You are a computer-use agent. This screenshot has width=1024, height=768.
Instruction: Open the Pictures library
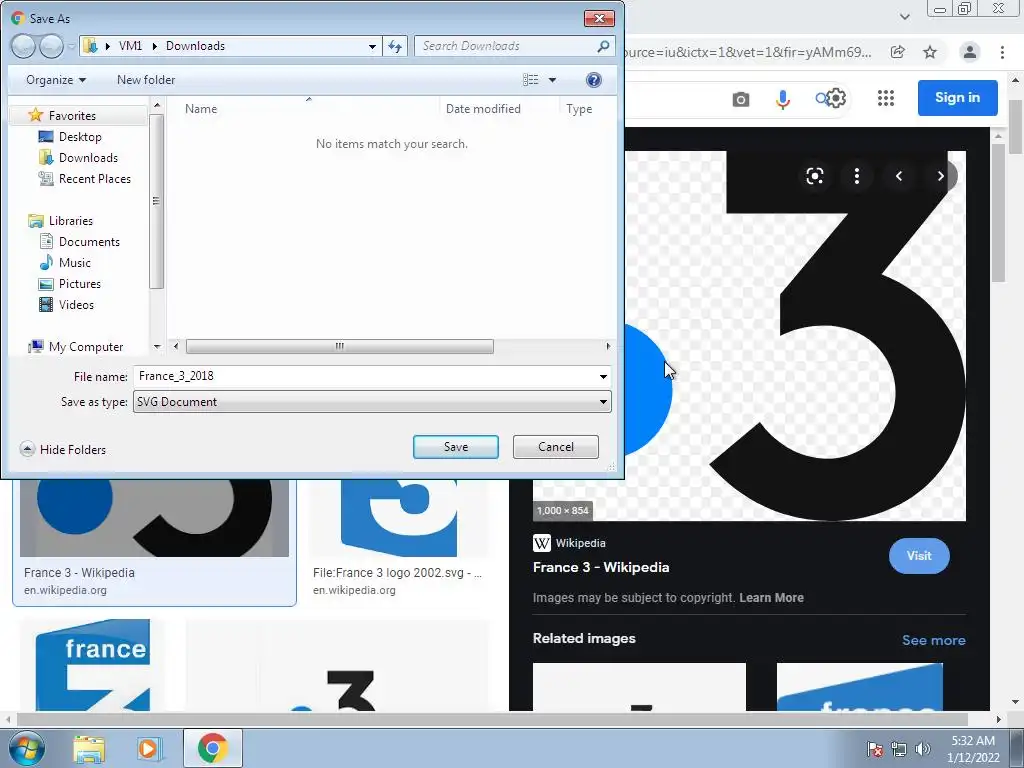coord(80,283)
